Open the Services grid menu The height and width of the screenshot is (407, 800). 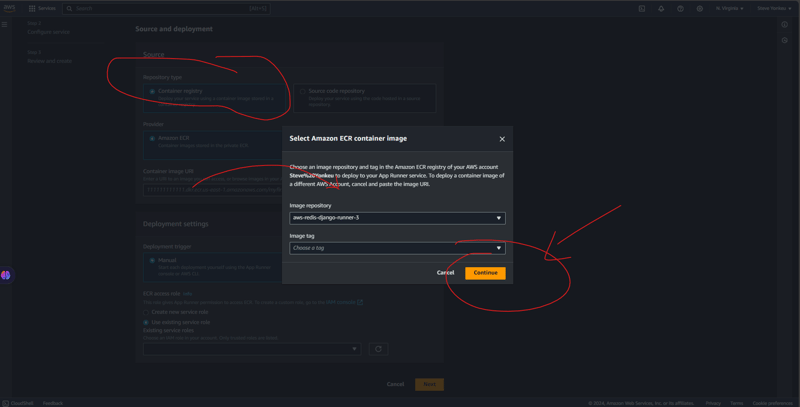[x=42, y=9]
